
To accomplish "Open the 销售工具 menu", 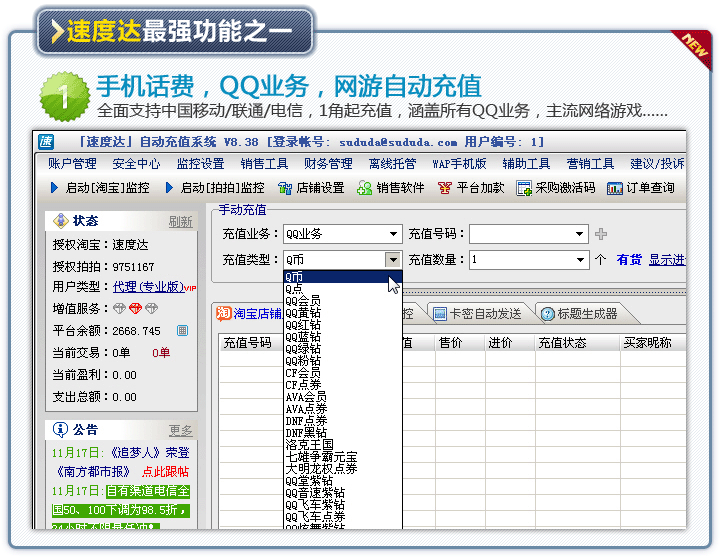I will [x=264, y=163].
